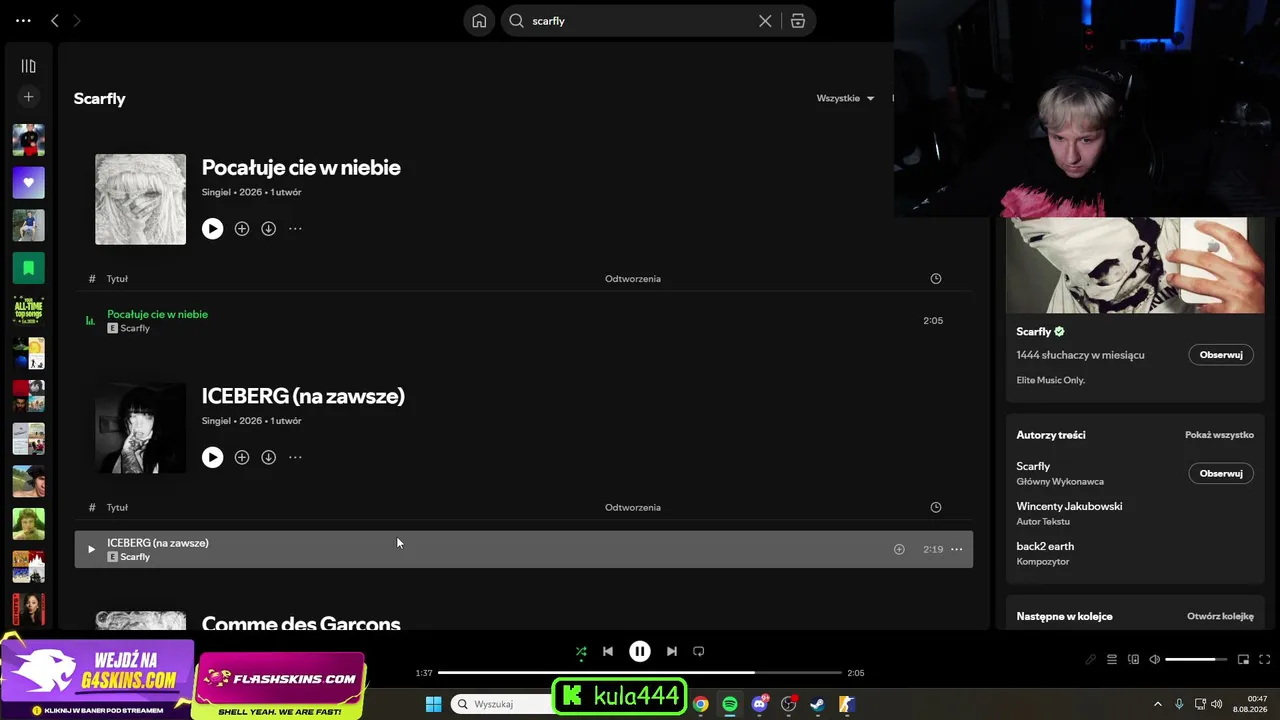Open more options for ICEBERG track row
Image resolution: width=1280 pixels, height=720 pixels.
tap(957, 549)
